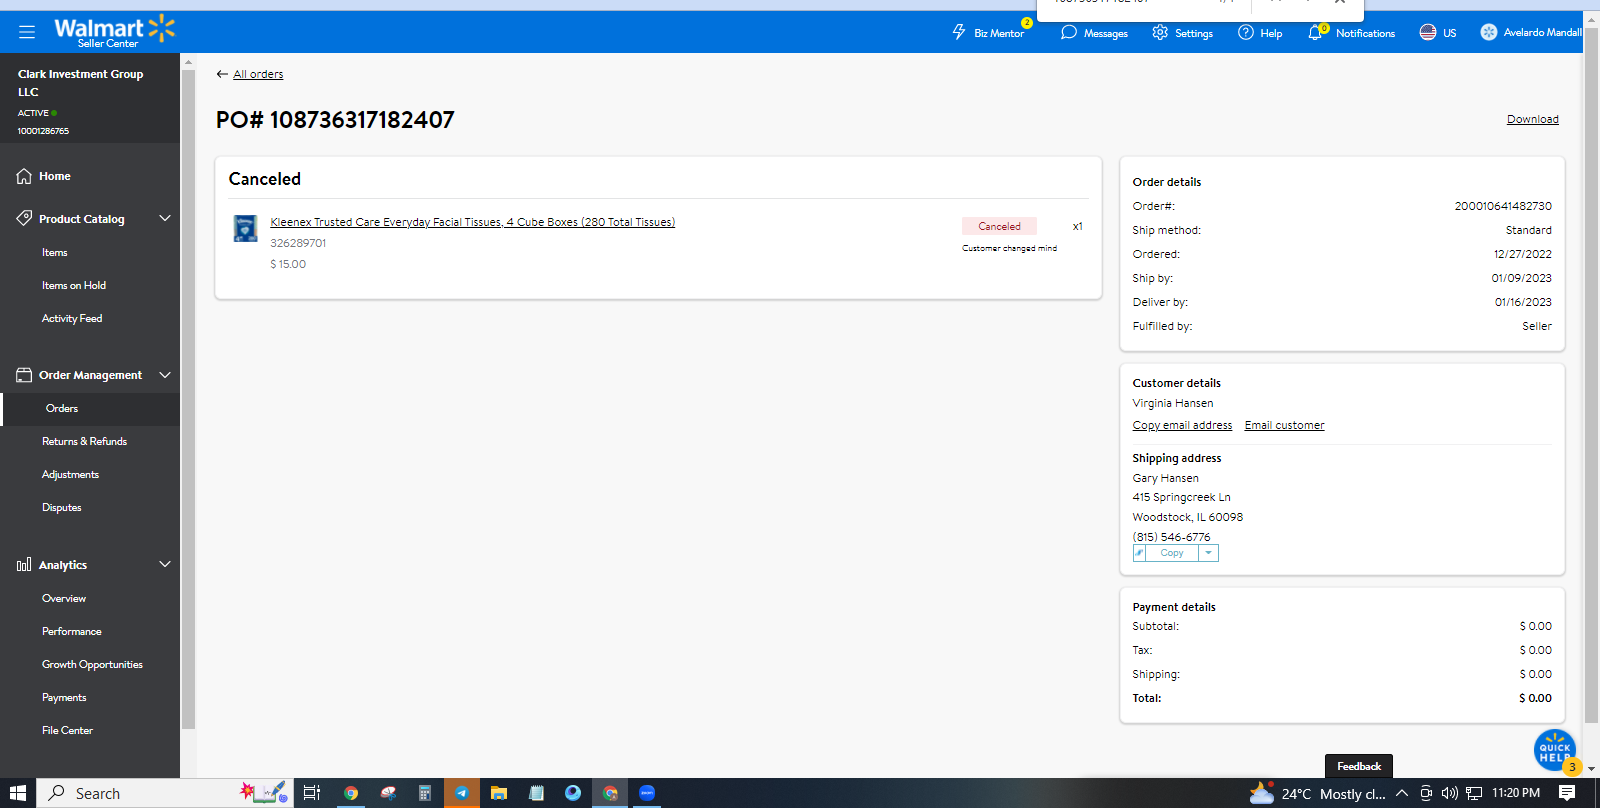This screenshot has width=1600, height=808.
Task: Click item ID 326289701
Action: tap(298, 243)
